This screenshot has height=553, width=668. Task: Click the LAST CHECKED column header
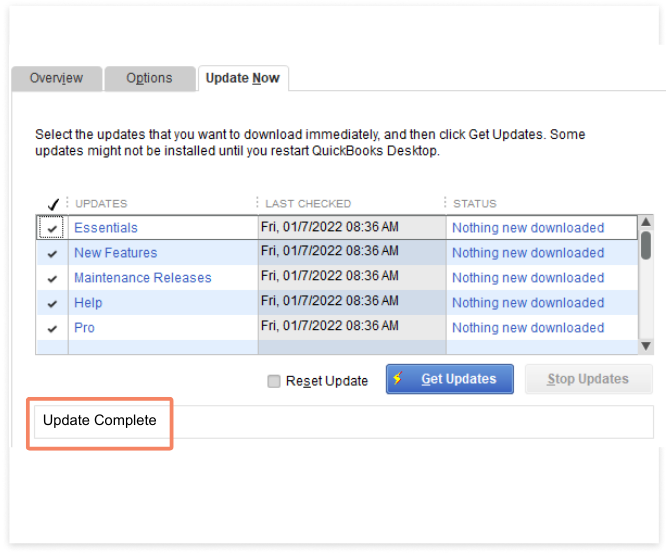click(x=308, y=204)
